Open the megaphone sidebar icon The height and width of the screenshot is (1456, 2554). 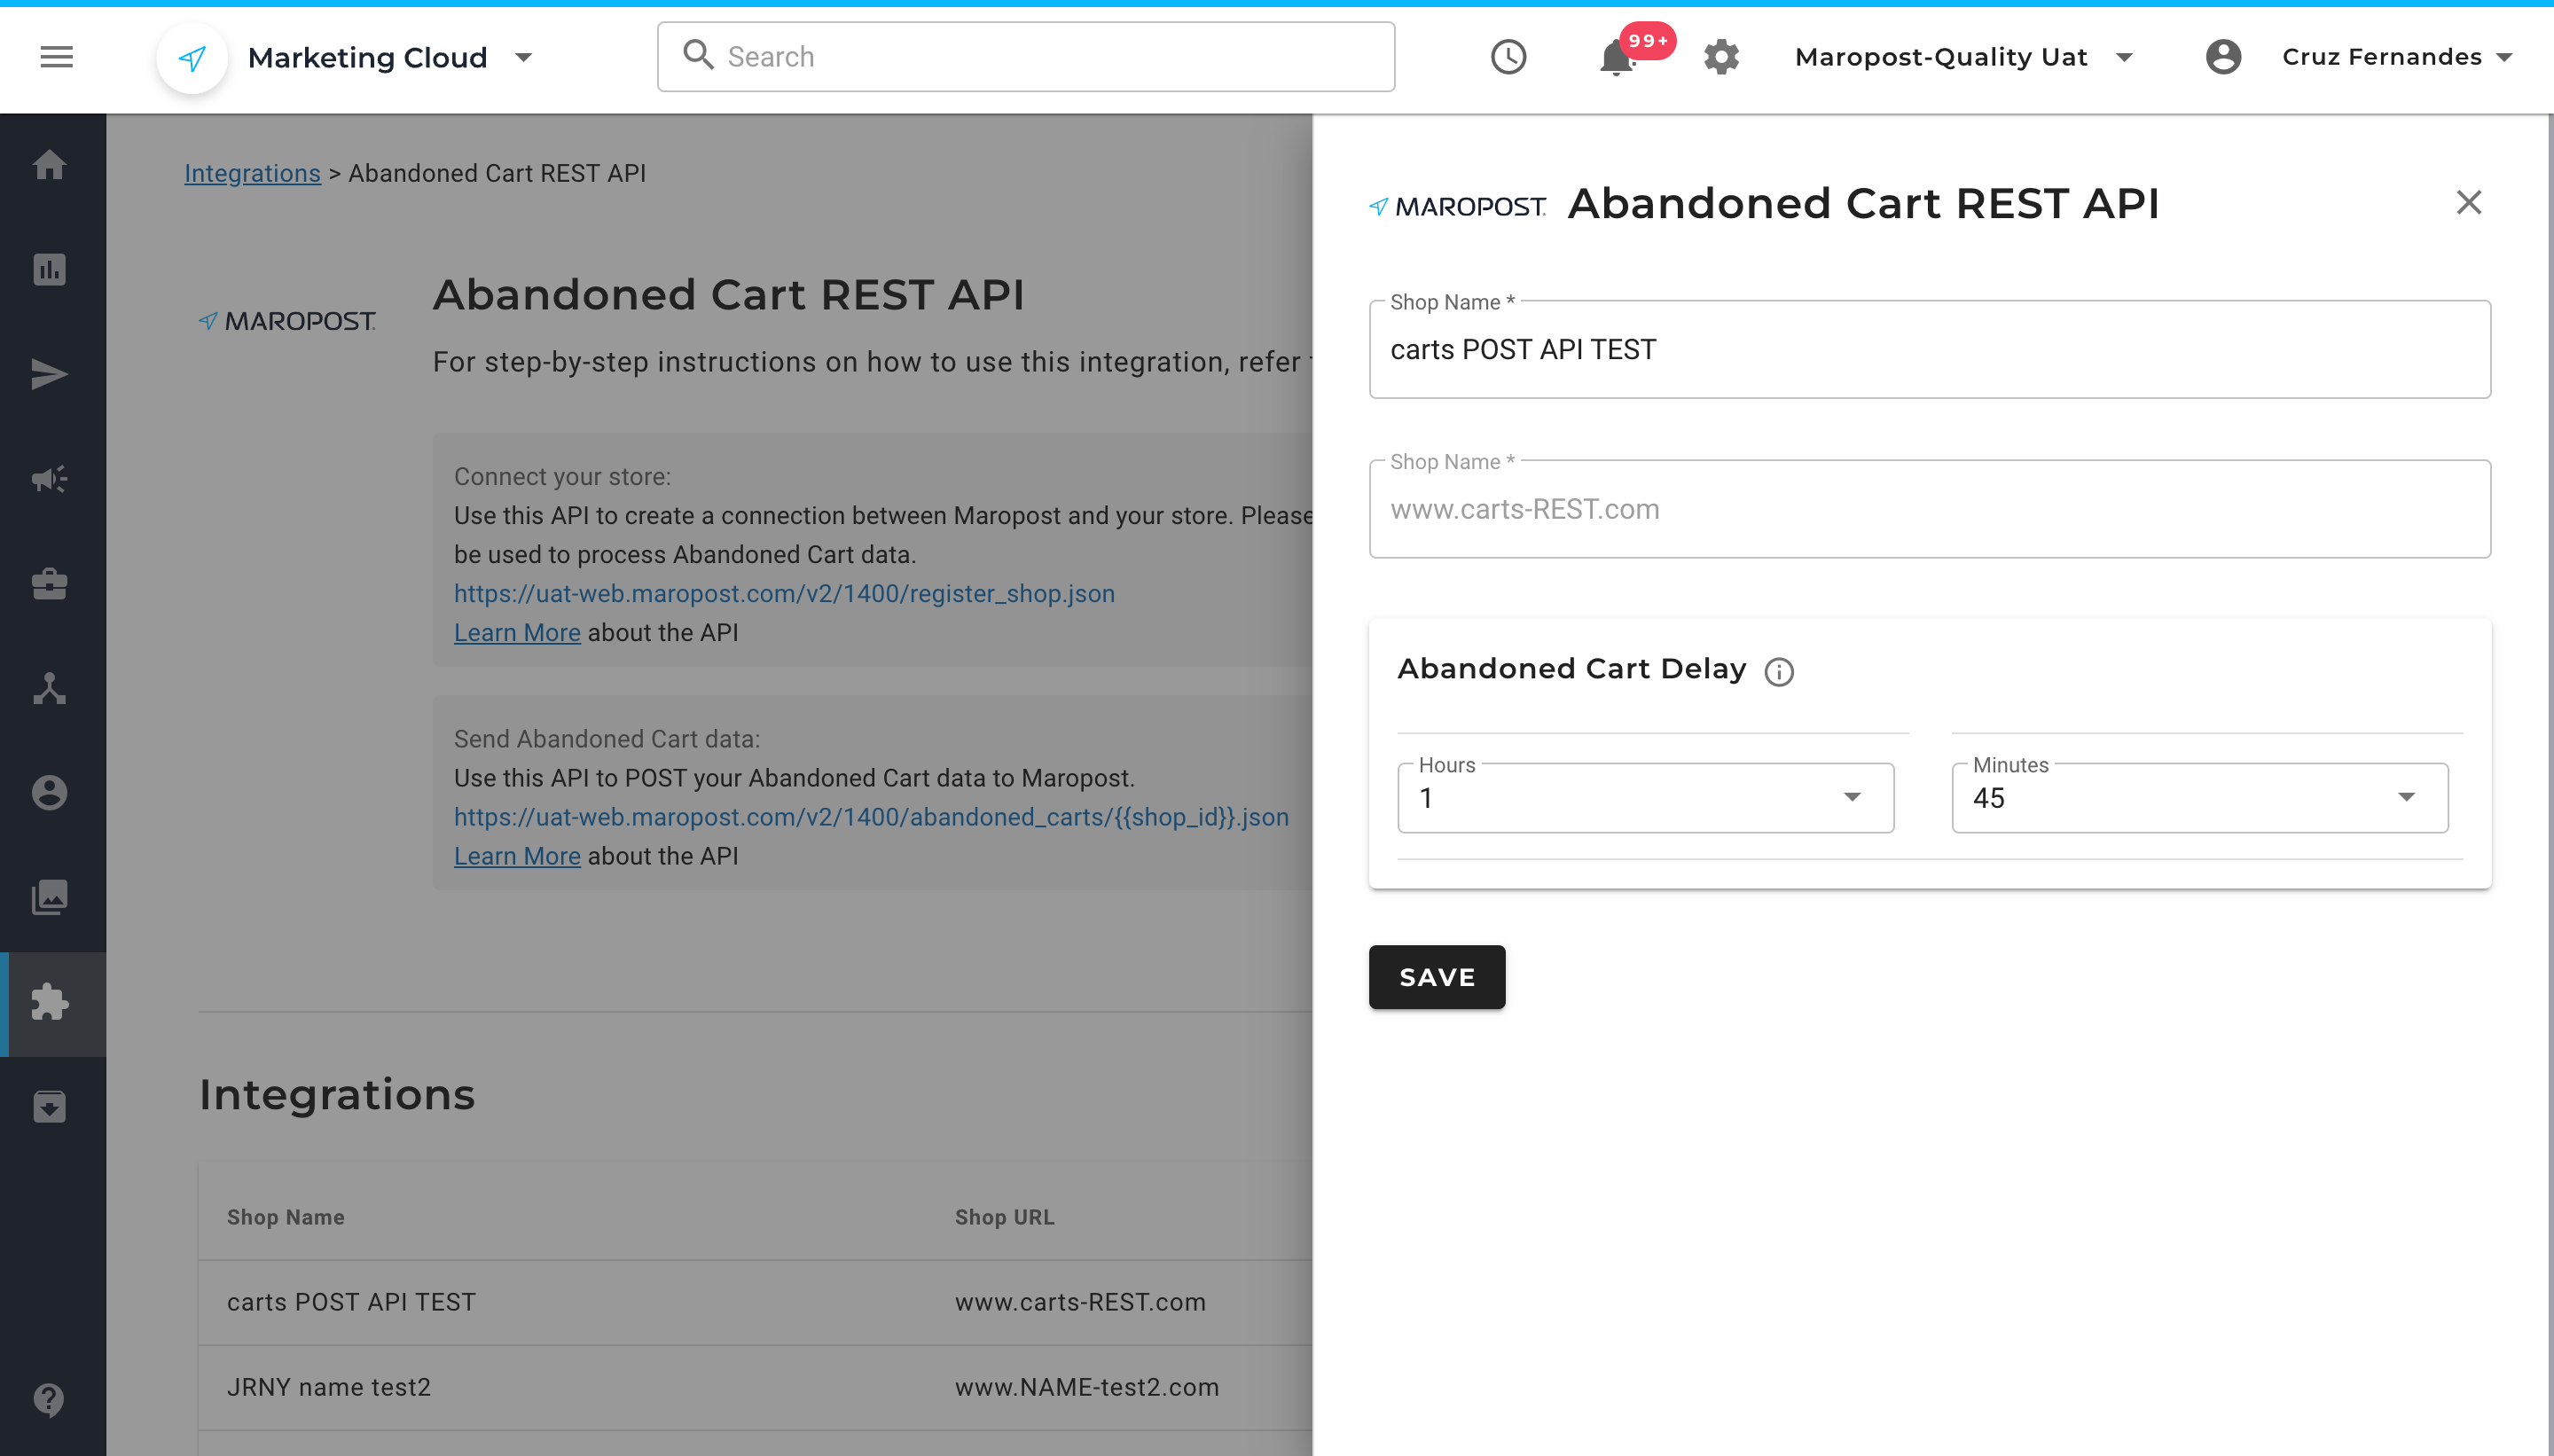(x=49, y=479)
